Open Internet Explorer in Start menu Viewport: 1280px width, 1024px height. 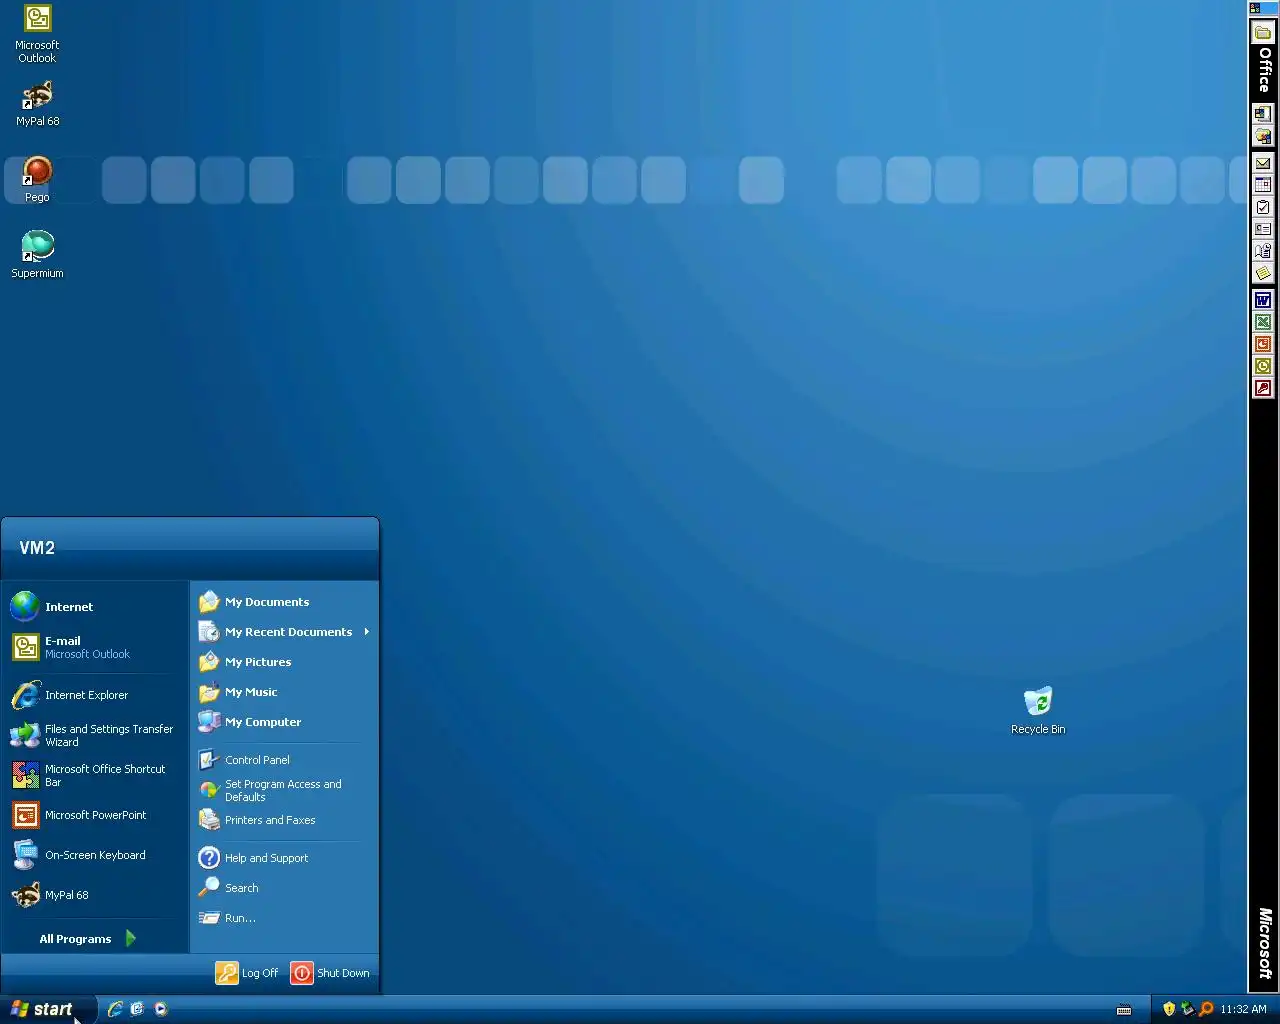pyautogui.click(x=95, y=695)
